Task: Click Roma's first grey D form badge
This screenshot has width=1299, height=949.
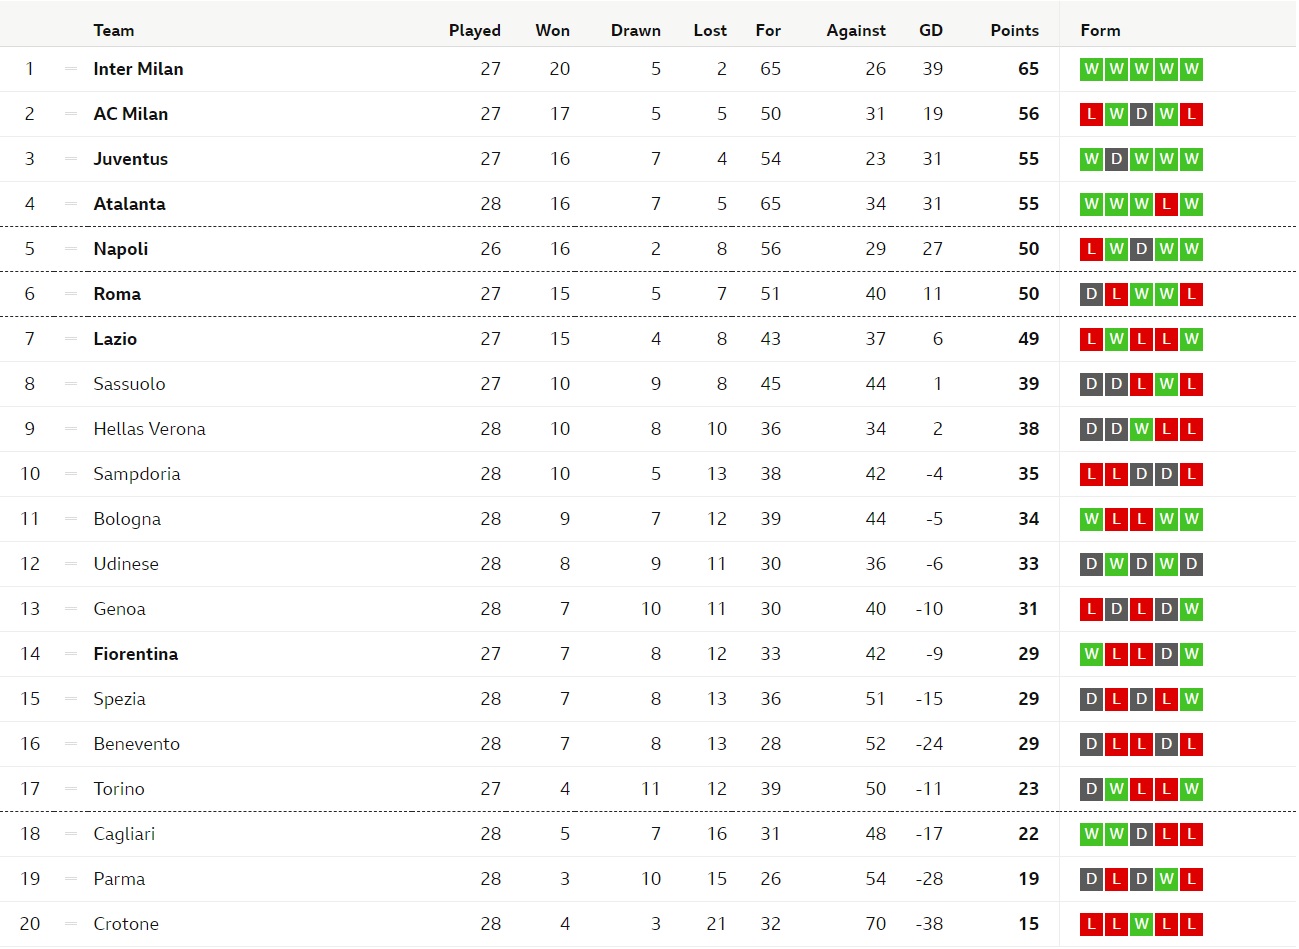Action: pyautogui.click(x=1091, y=294)
